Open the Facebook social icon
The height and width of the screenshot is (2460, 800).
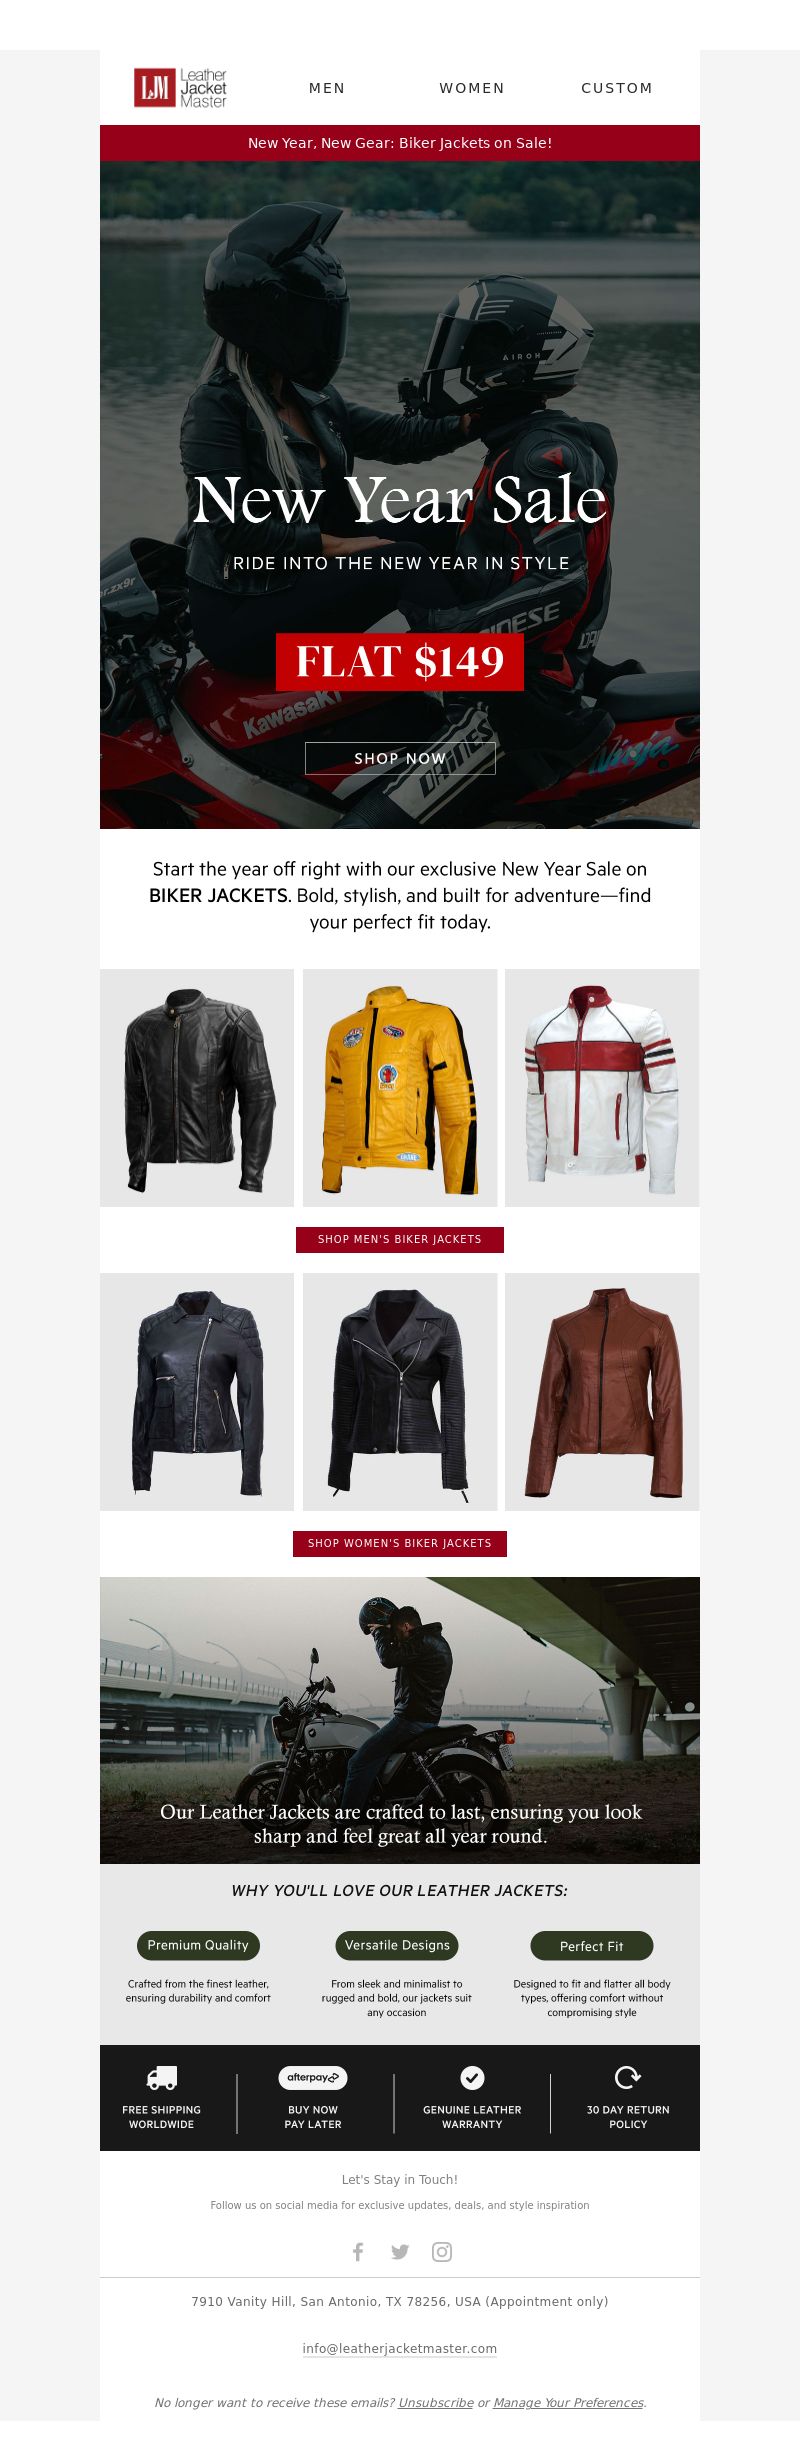tap(358, 2251)
